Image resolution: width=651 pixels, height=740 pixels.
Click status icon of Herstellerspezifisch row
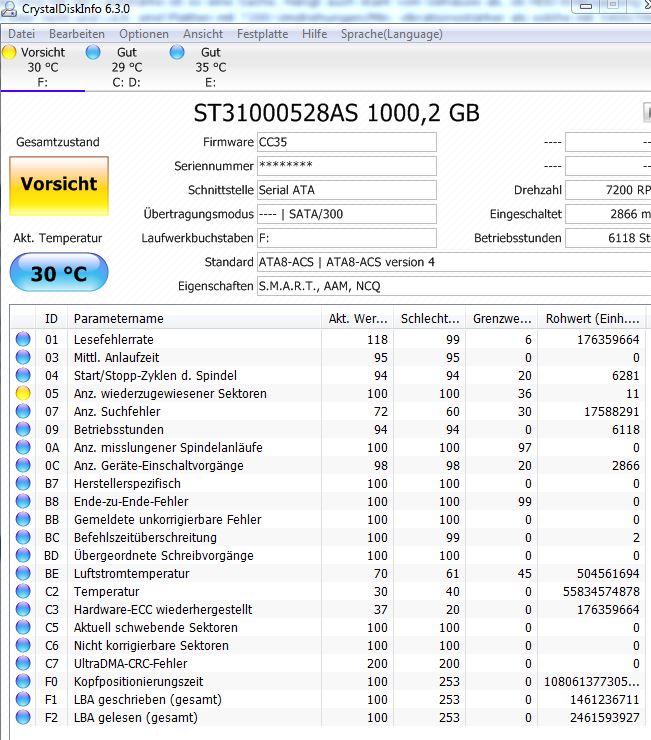[x=23, y=483]
